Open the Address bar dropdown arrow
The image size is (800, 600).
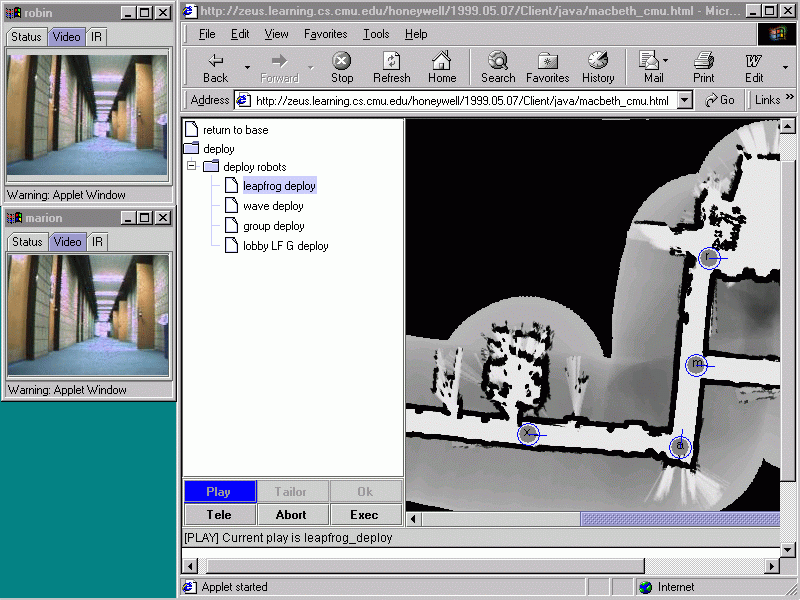684,100
